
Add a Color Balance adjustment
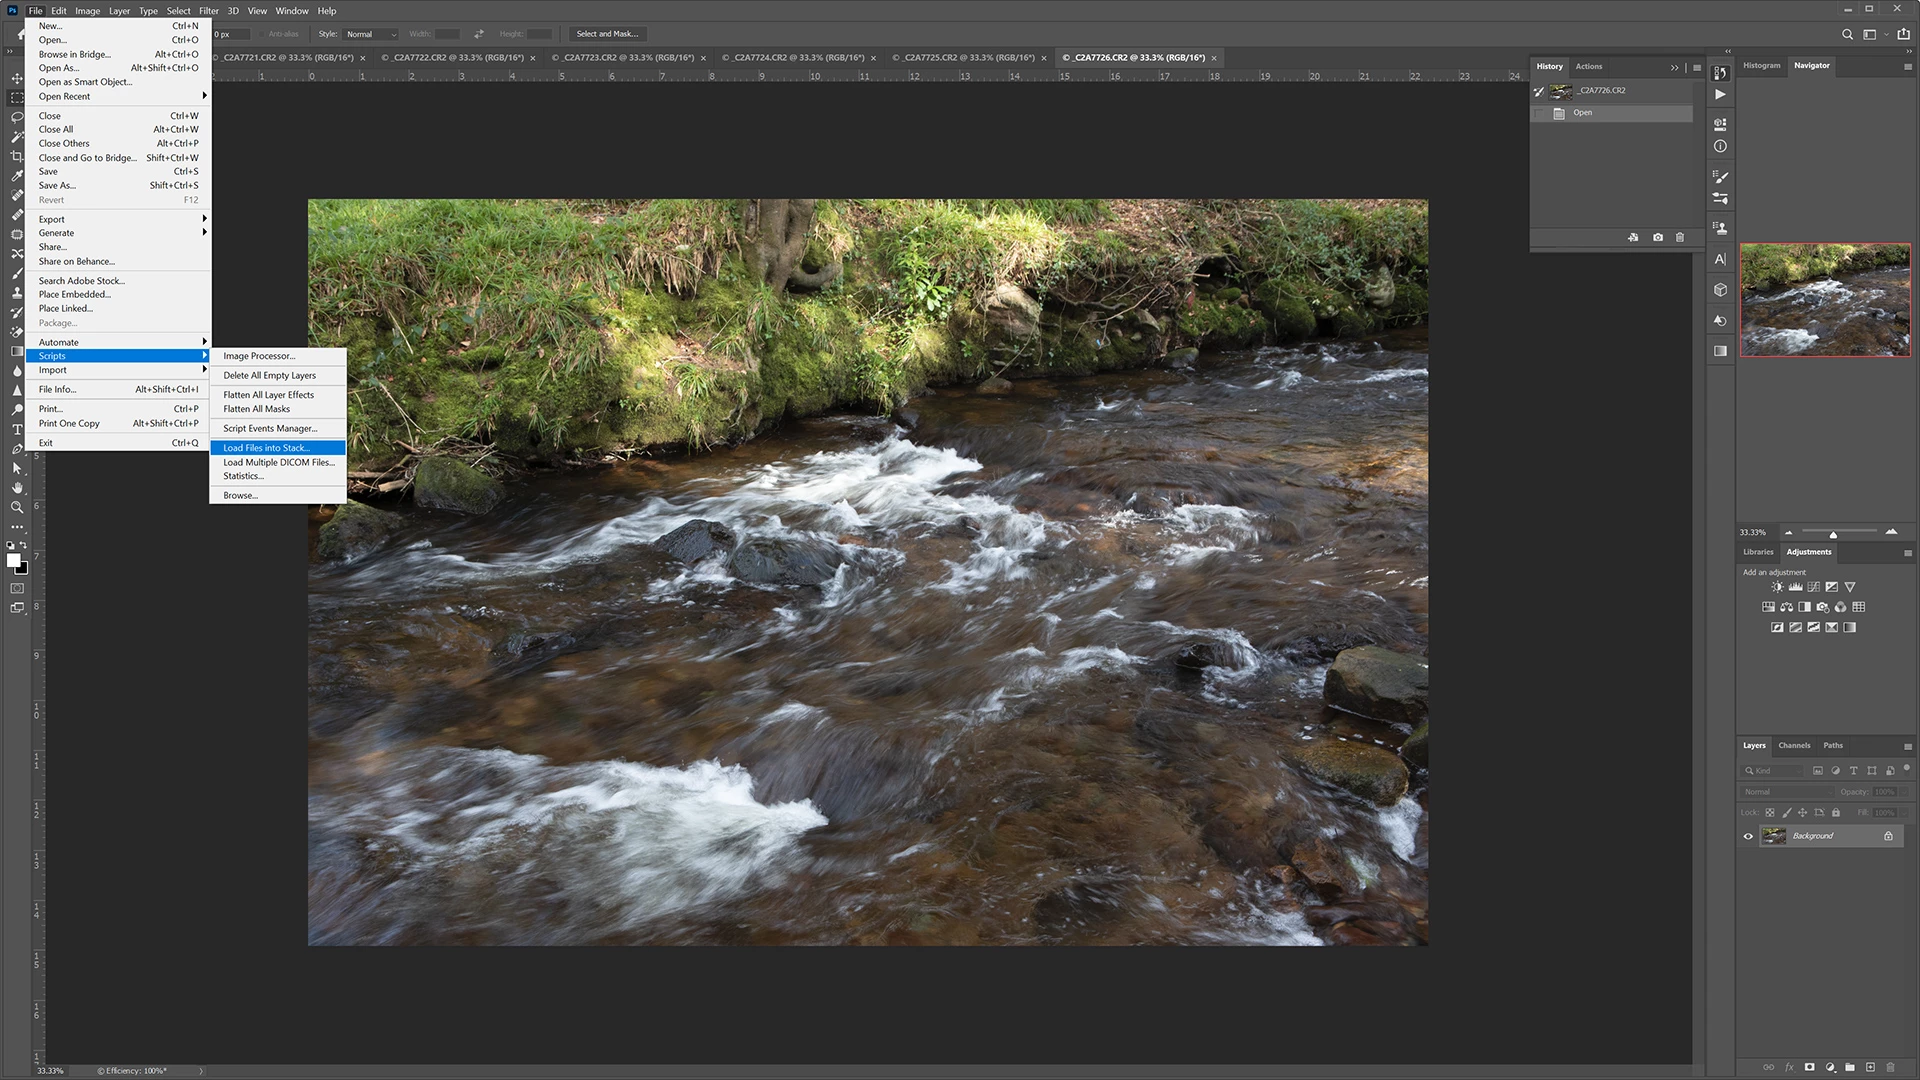click(1786, 607)
